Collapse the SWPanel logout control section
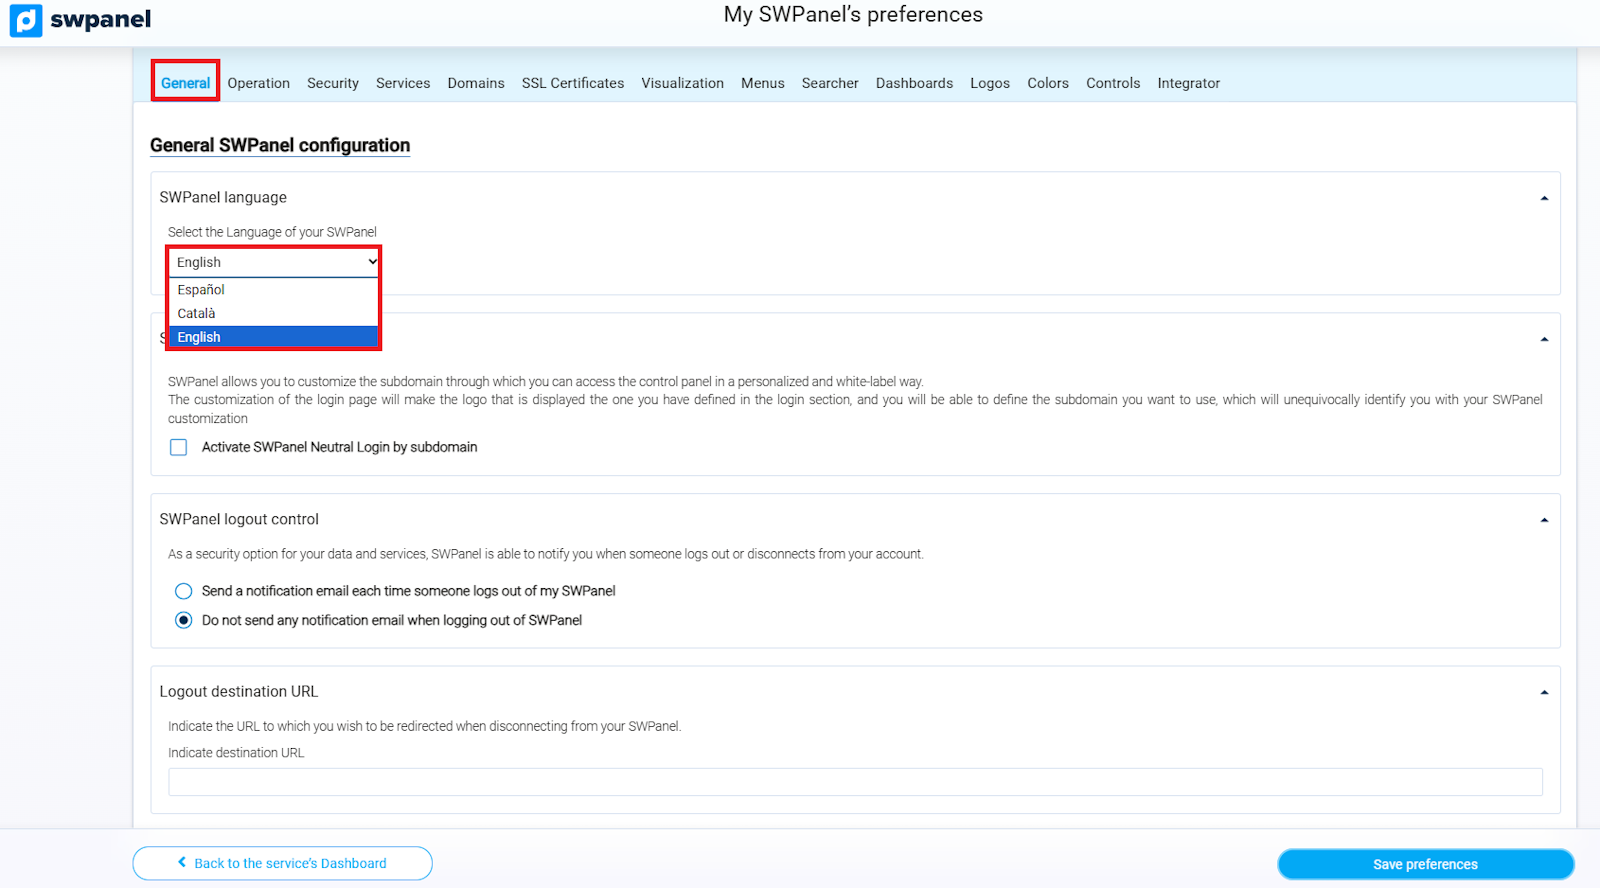 click(1544, 520)
